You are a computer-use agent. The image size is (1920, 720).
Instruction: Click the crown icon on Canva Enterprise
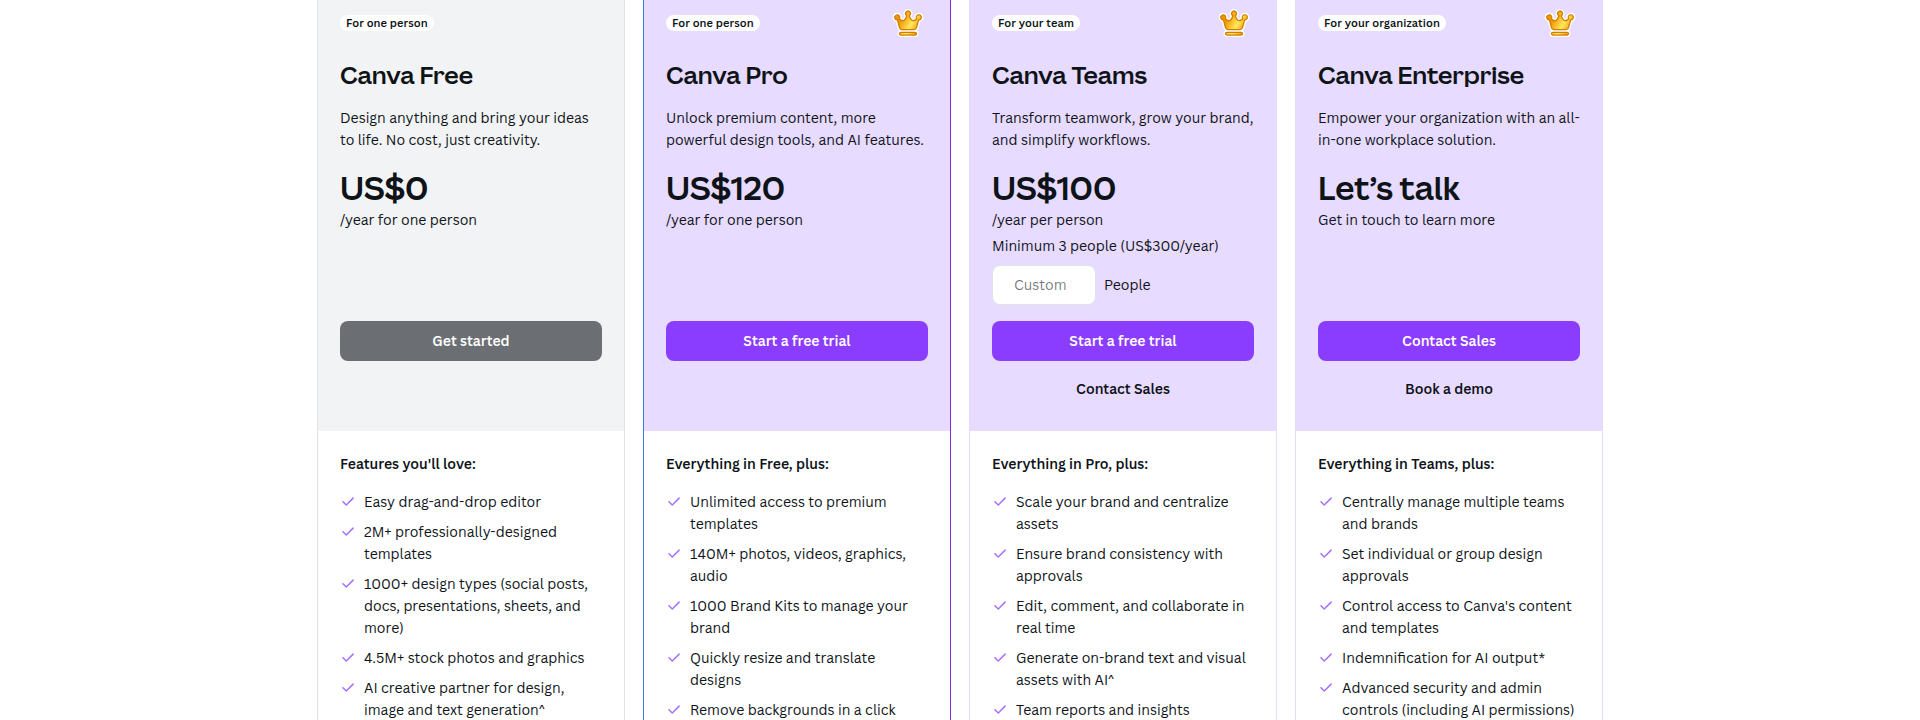[x=1559, y=22]
